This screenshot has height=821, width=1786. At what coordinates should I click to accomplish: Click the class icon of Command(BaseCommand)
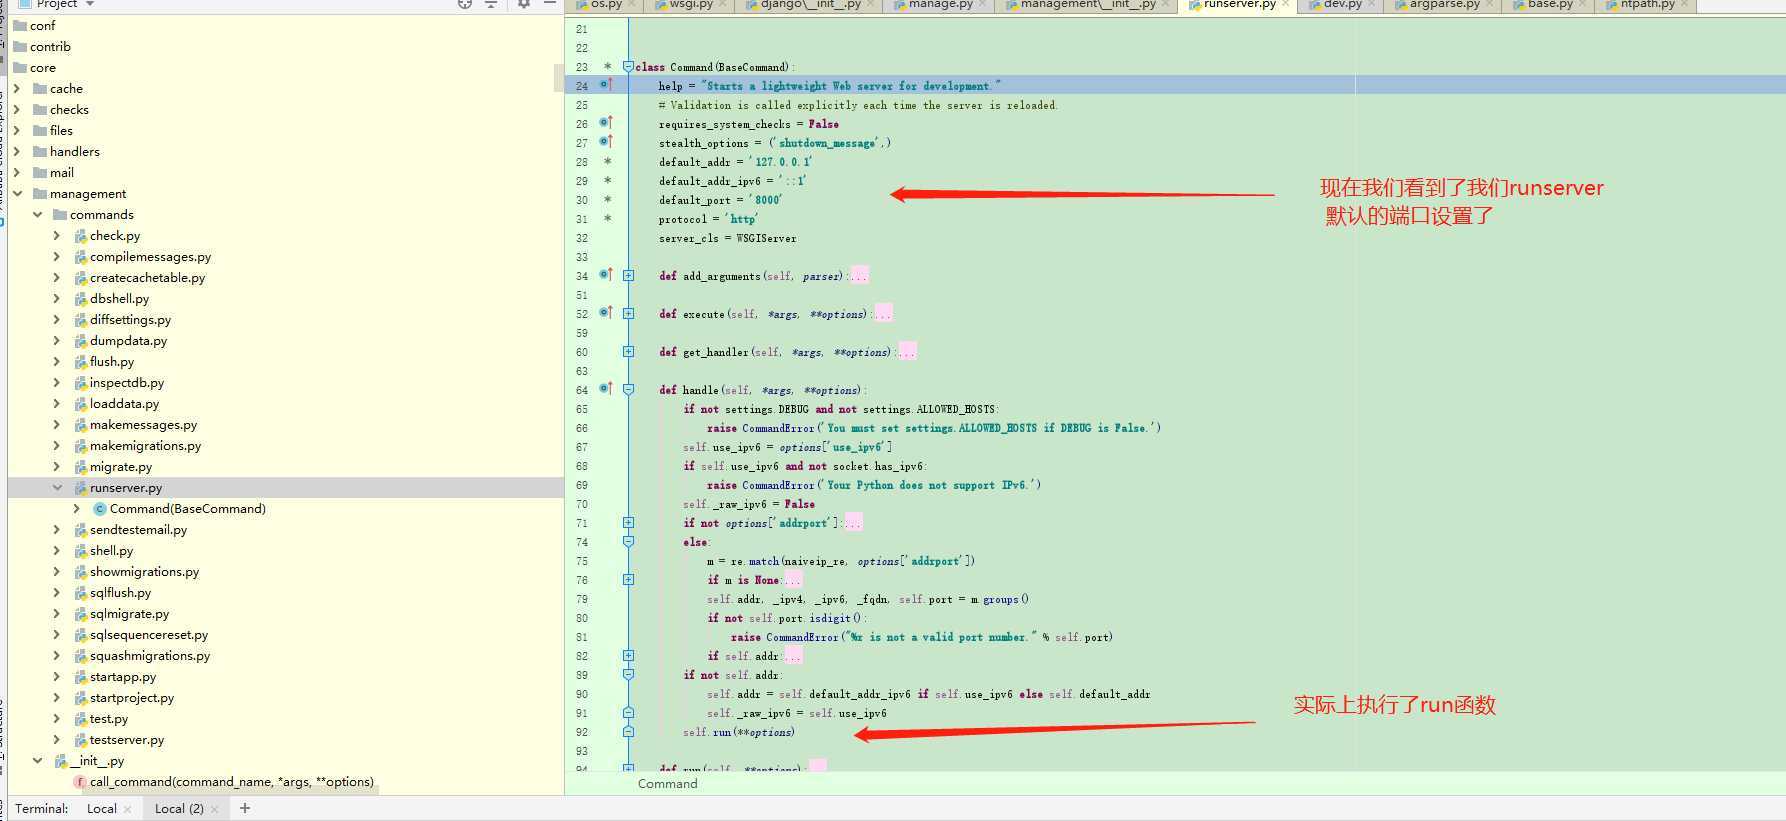click(99, 509)
